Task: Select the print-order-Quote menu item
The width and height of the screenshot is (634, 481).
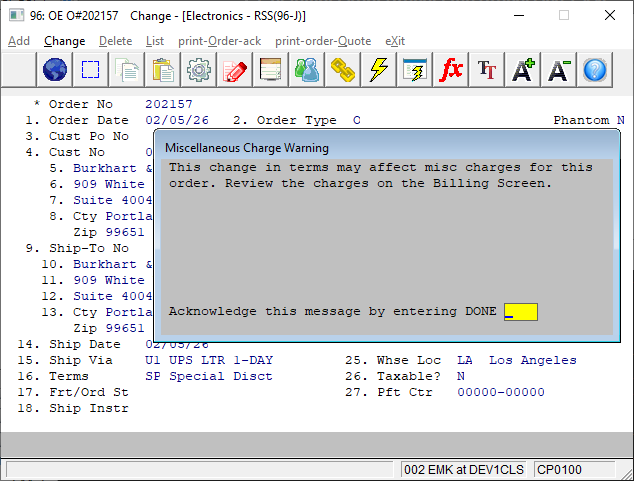Action: point(323,41)
